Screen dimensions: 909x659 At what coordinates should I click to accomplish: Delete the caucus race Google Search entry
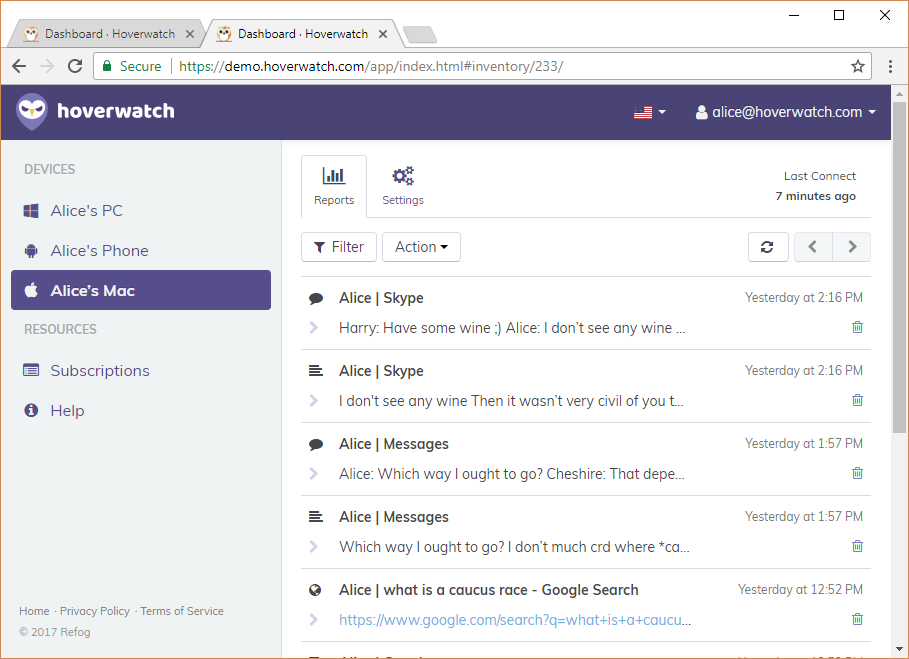[x=857, y=619]
